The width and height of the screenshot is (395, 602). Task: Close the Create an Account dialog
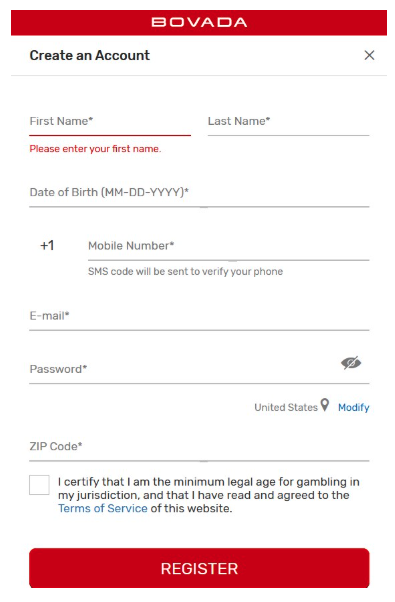(x=369, y=55)
